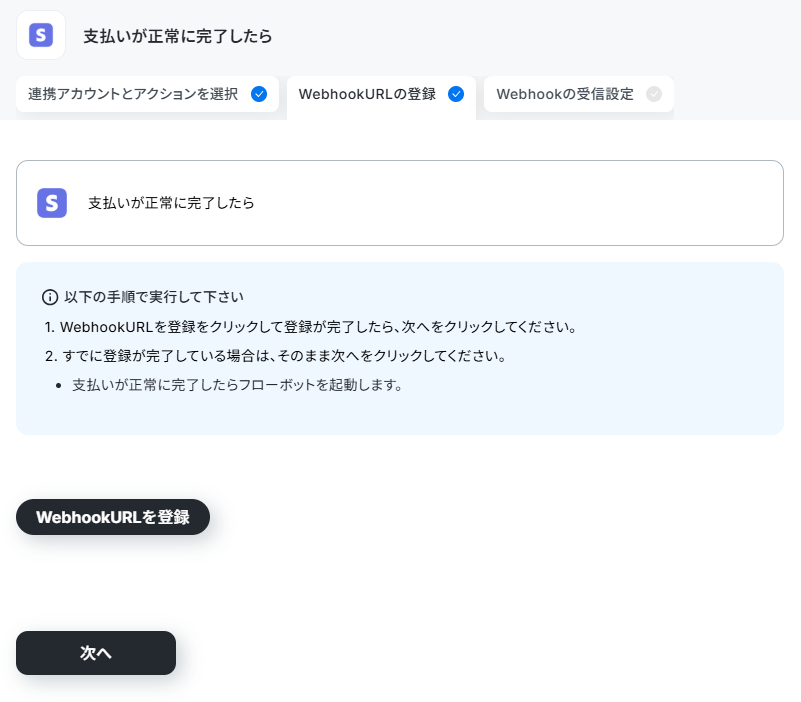
Task: Click the Stripe icon in page header
Action: [x=41, y=35]
